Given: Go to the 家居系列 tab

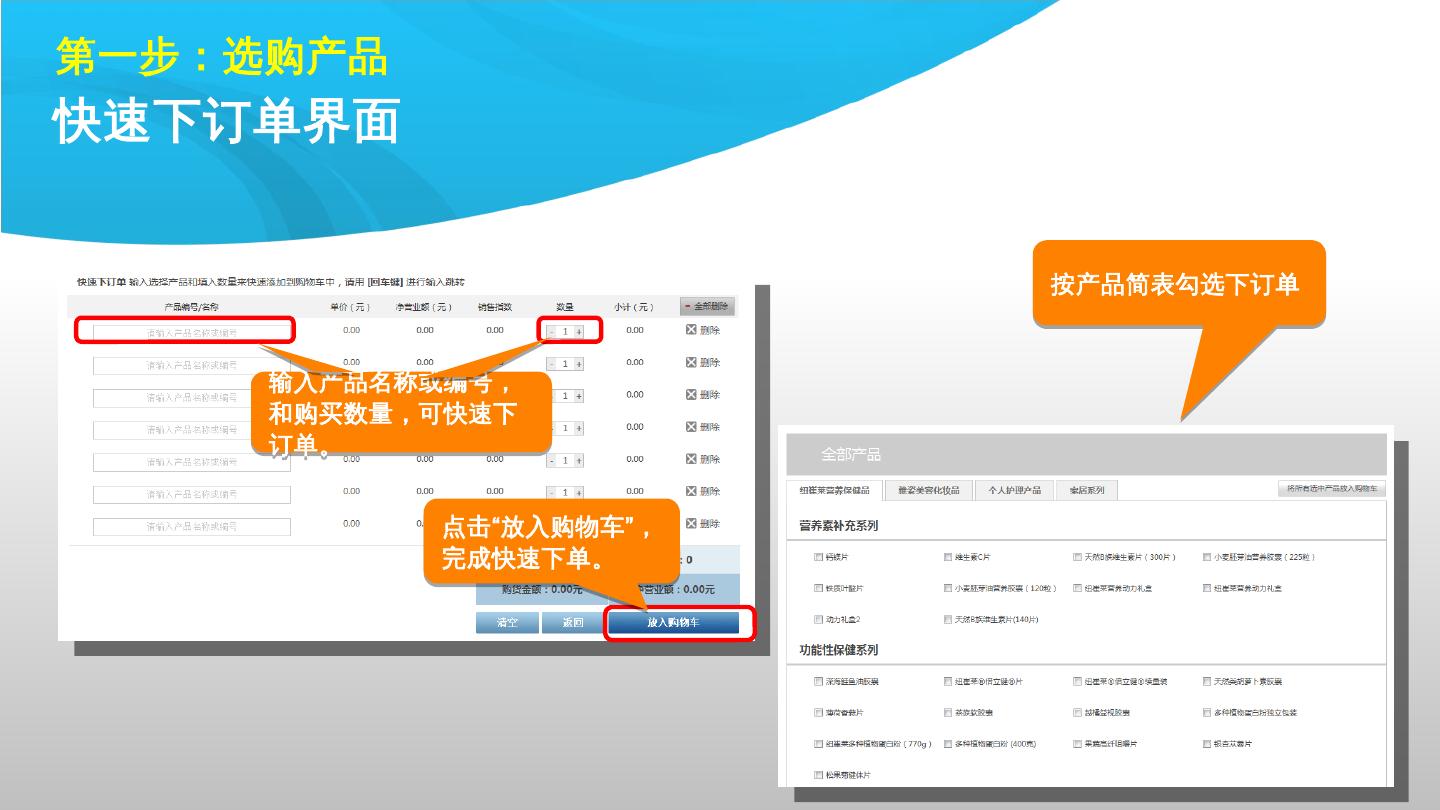Looking at the screenshot, I should click(1087, 490).
